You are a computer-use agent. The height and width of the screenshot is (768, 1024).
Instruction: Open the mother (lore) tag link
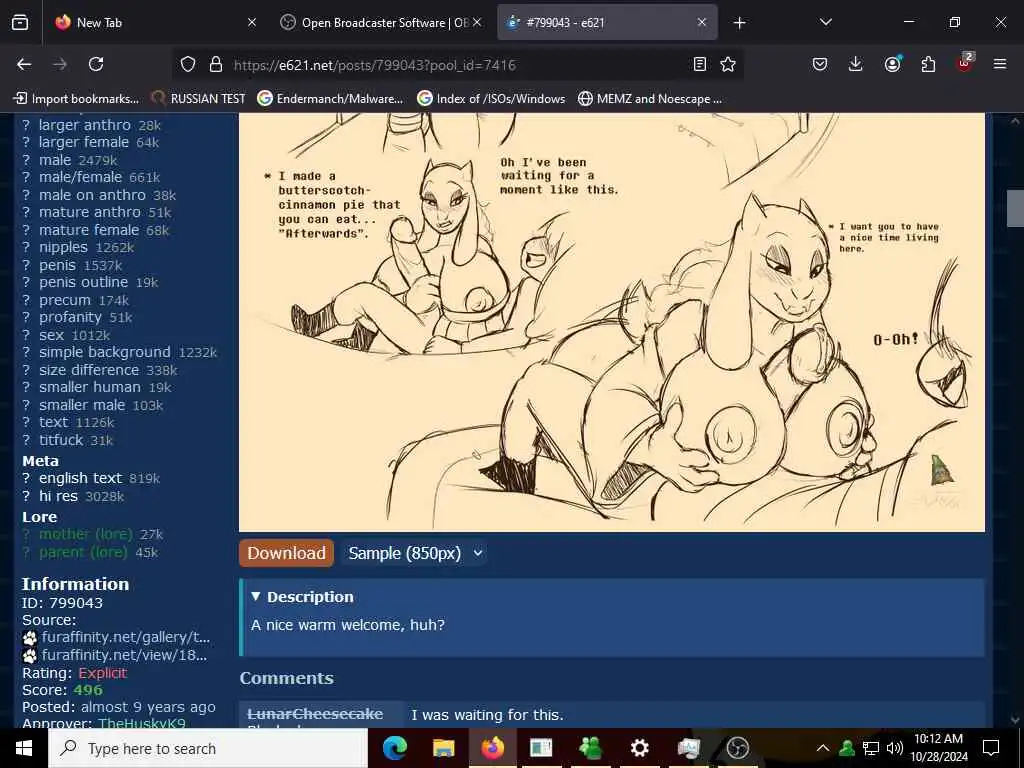pyautogui.click(x=86, y=534)
